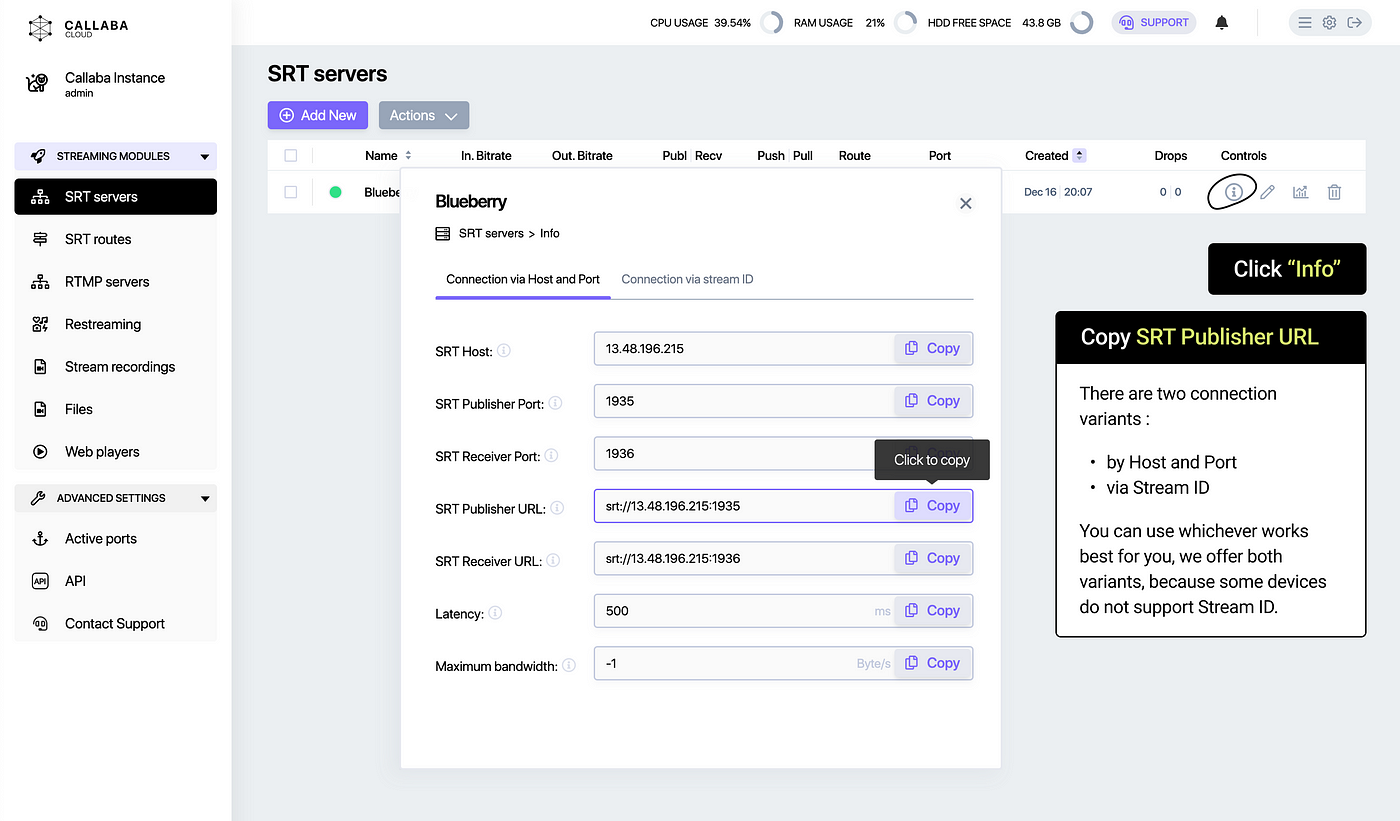This screenshot has height=821, width=1400.
Task: Click the Callaba Cloud logo
Action: click(x=78, y=27)
